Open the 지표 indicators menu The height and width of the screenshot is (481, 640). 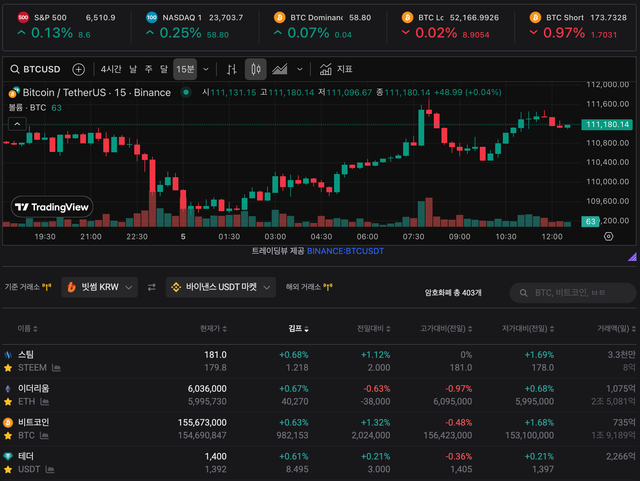336,69
